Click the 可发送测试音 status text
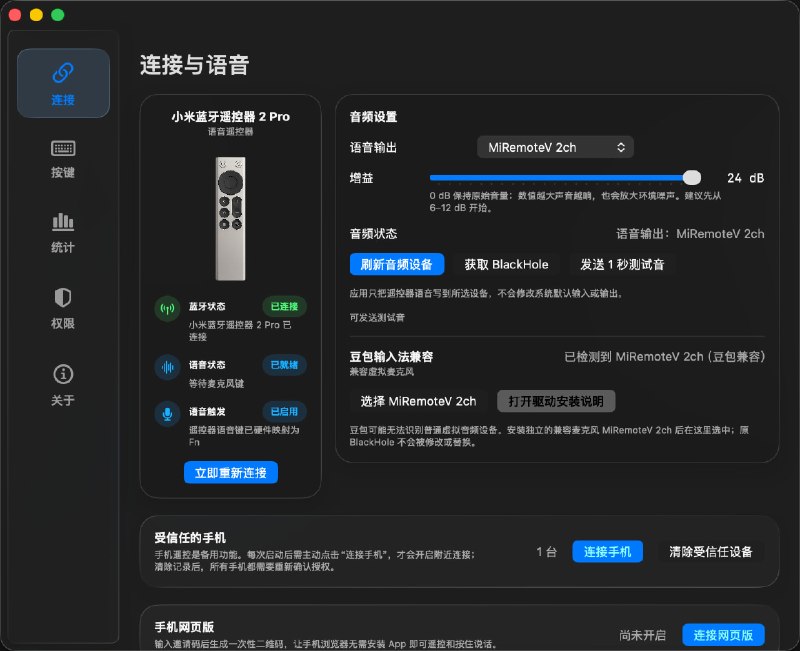 click(x=377, y=317)
